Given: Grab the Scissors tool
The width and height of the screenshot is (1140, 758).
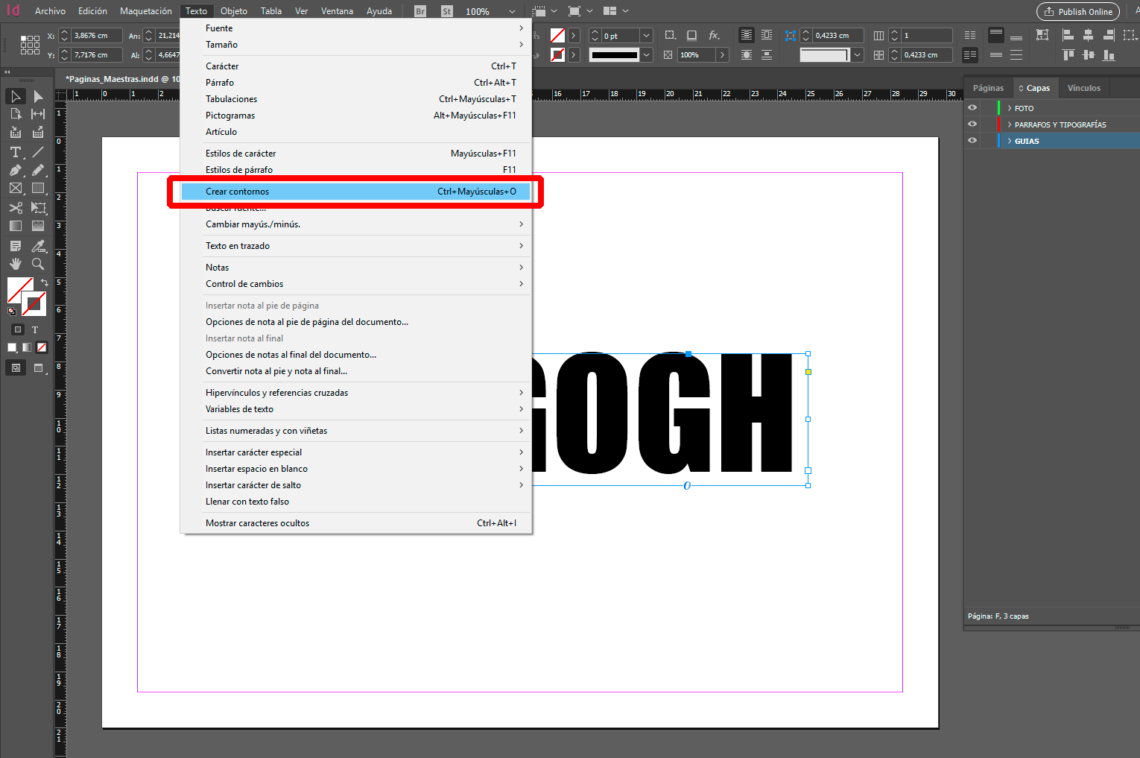Looking at the screenshot, I should [x=14, y=209].
